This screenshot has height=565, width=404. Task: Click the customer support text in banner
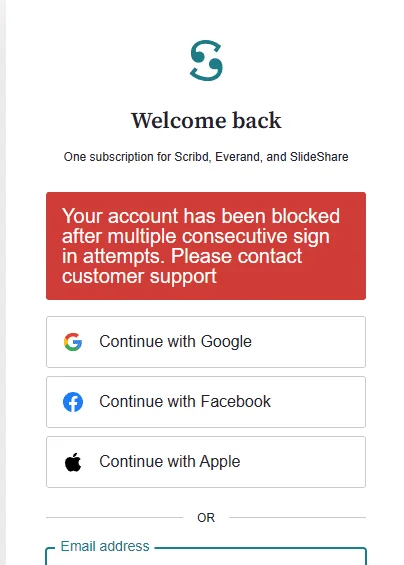(x=139, y=277)
